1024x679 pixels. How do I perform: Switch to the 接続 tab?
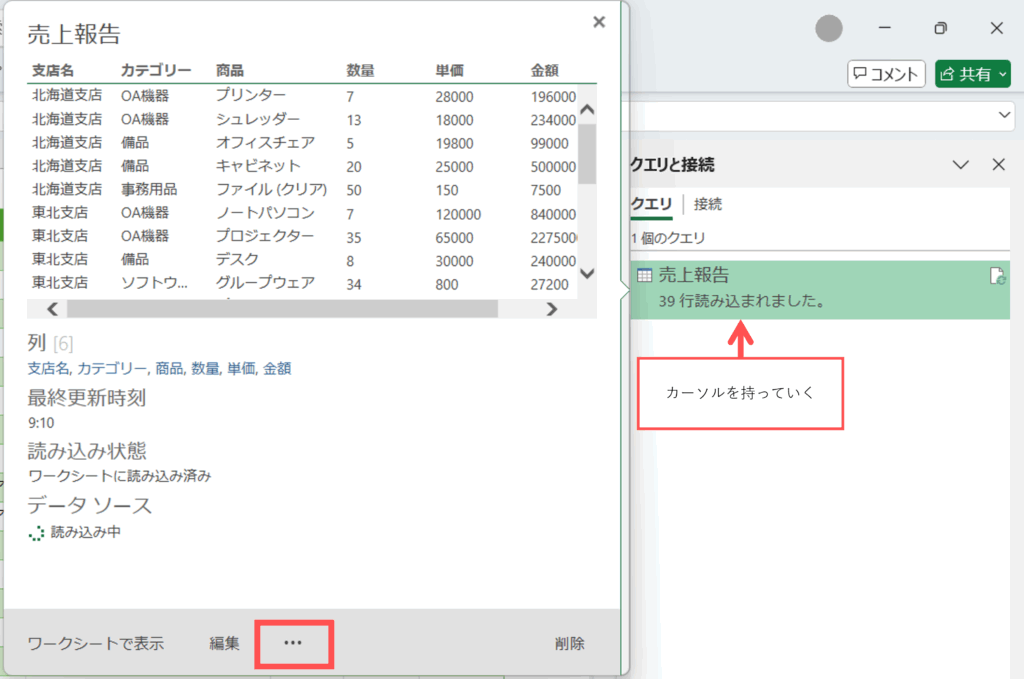(708, 204)
